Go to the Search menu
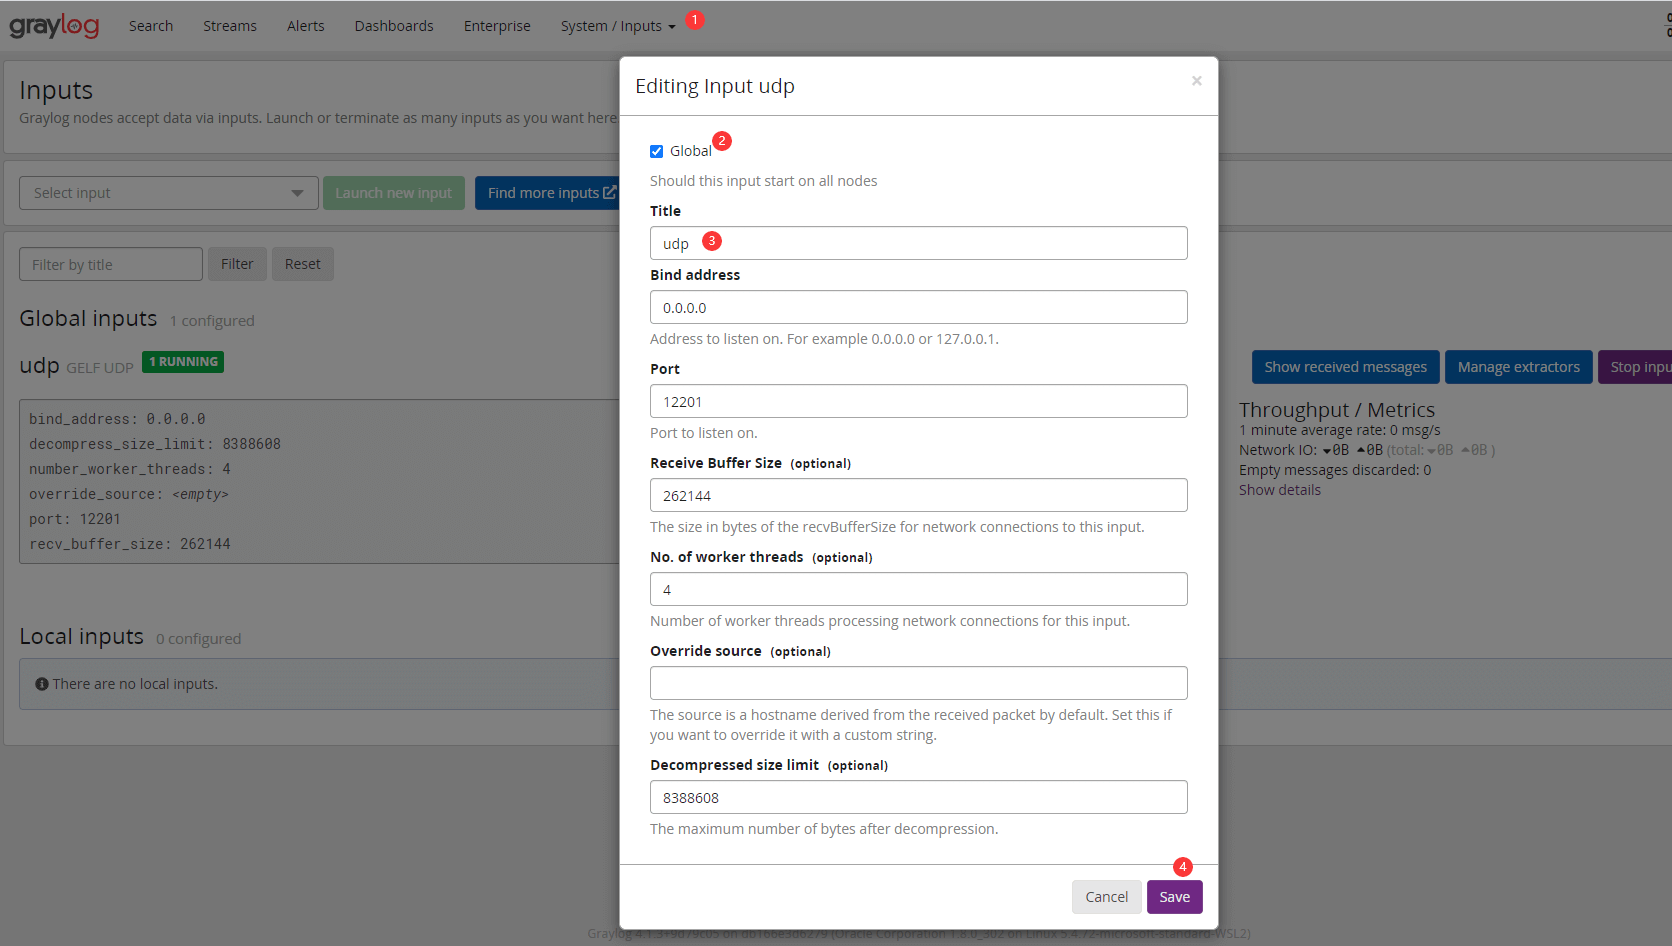 [x=151, y=26]
